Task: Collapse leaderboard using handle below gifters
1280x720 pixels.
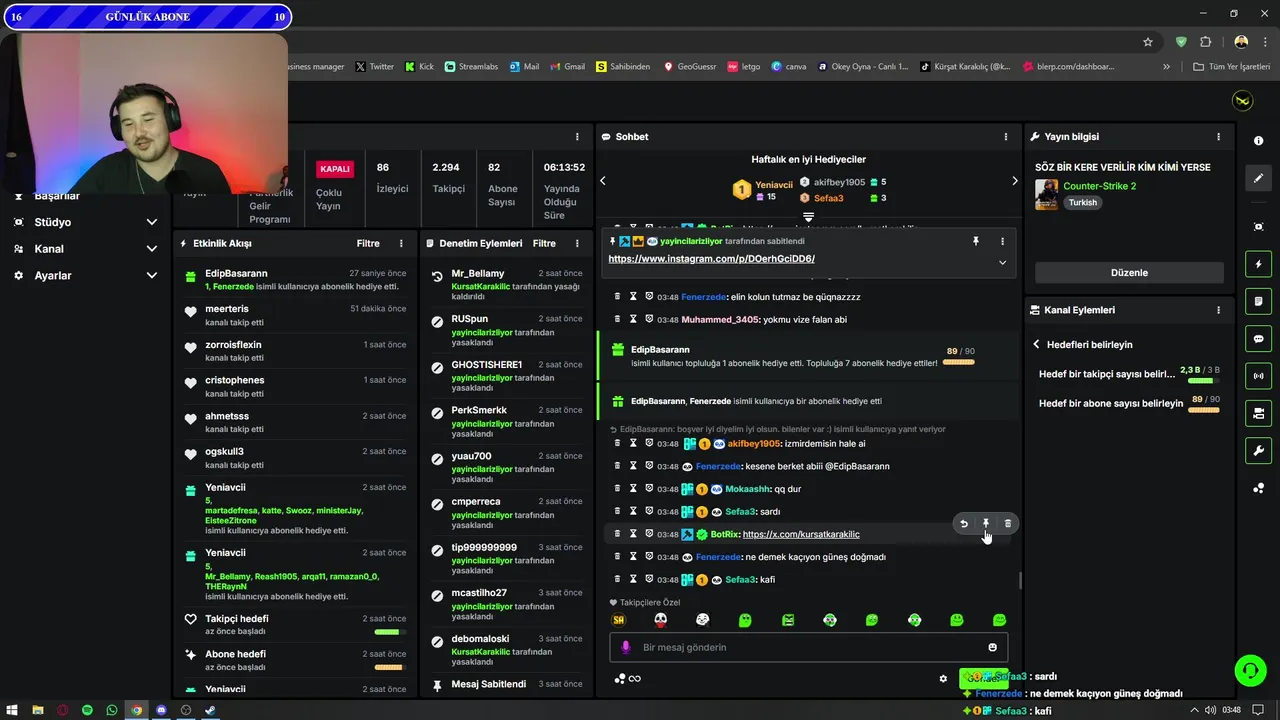Action: [x=808, y=216]
